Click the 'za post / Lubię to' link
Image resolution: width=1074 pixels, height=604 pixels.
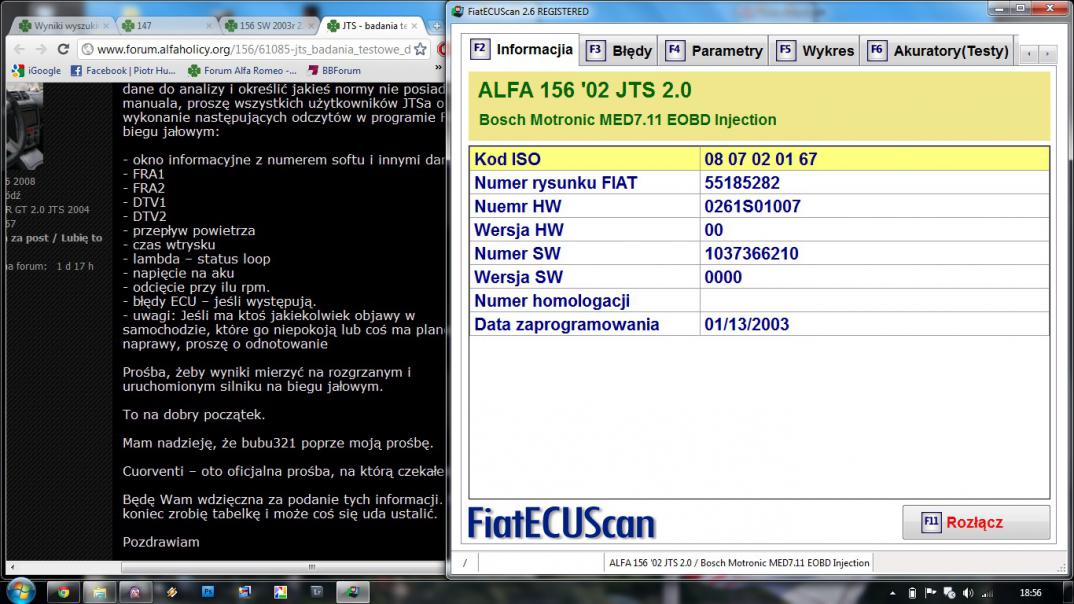pyautogui.click(x=54, y=238)
